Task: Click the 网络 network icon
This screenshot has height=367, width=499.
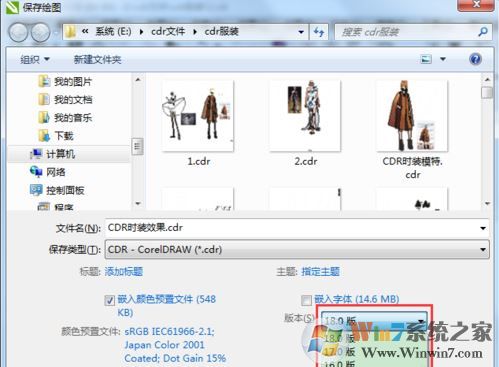Action: coord(36,172)
